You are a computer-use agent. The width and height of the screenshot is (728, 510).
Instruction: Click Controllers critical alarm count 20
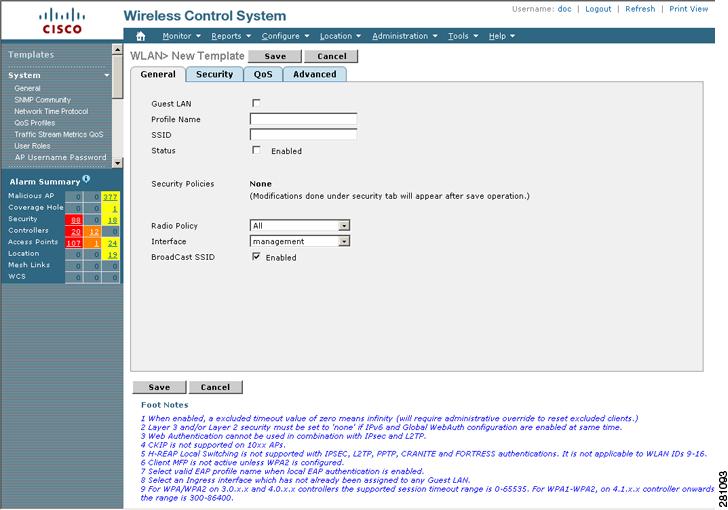click(75, 232)
